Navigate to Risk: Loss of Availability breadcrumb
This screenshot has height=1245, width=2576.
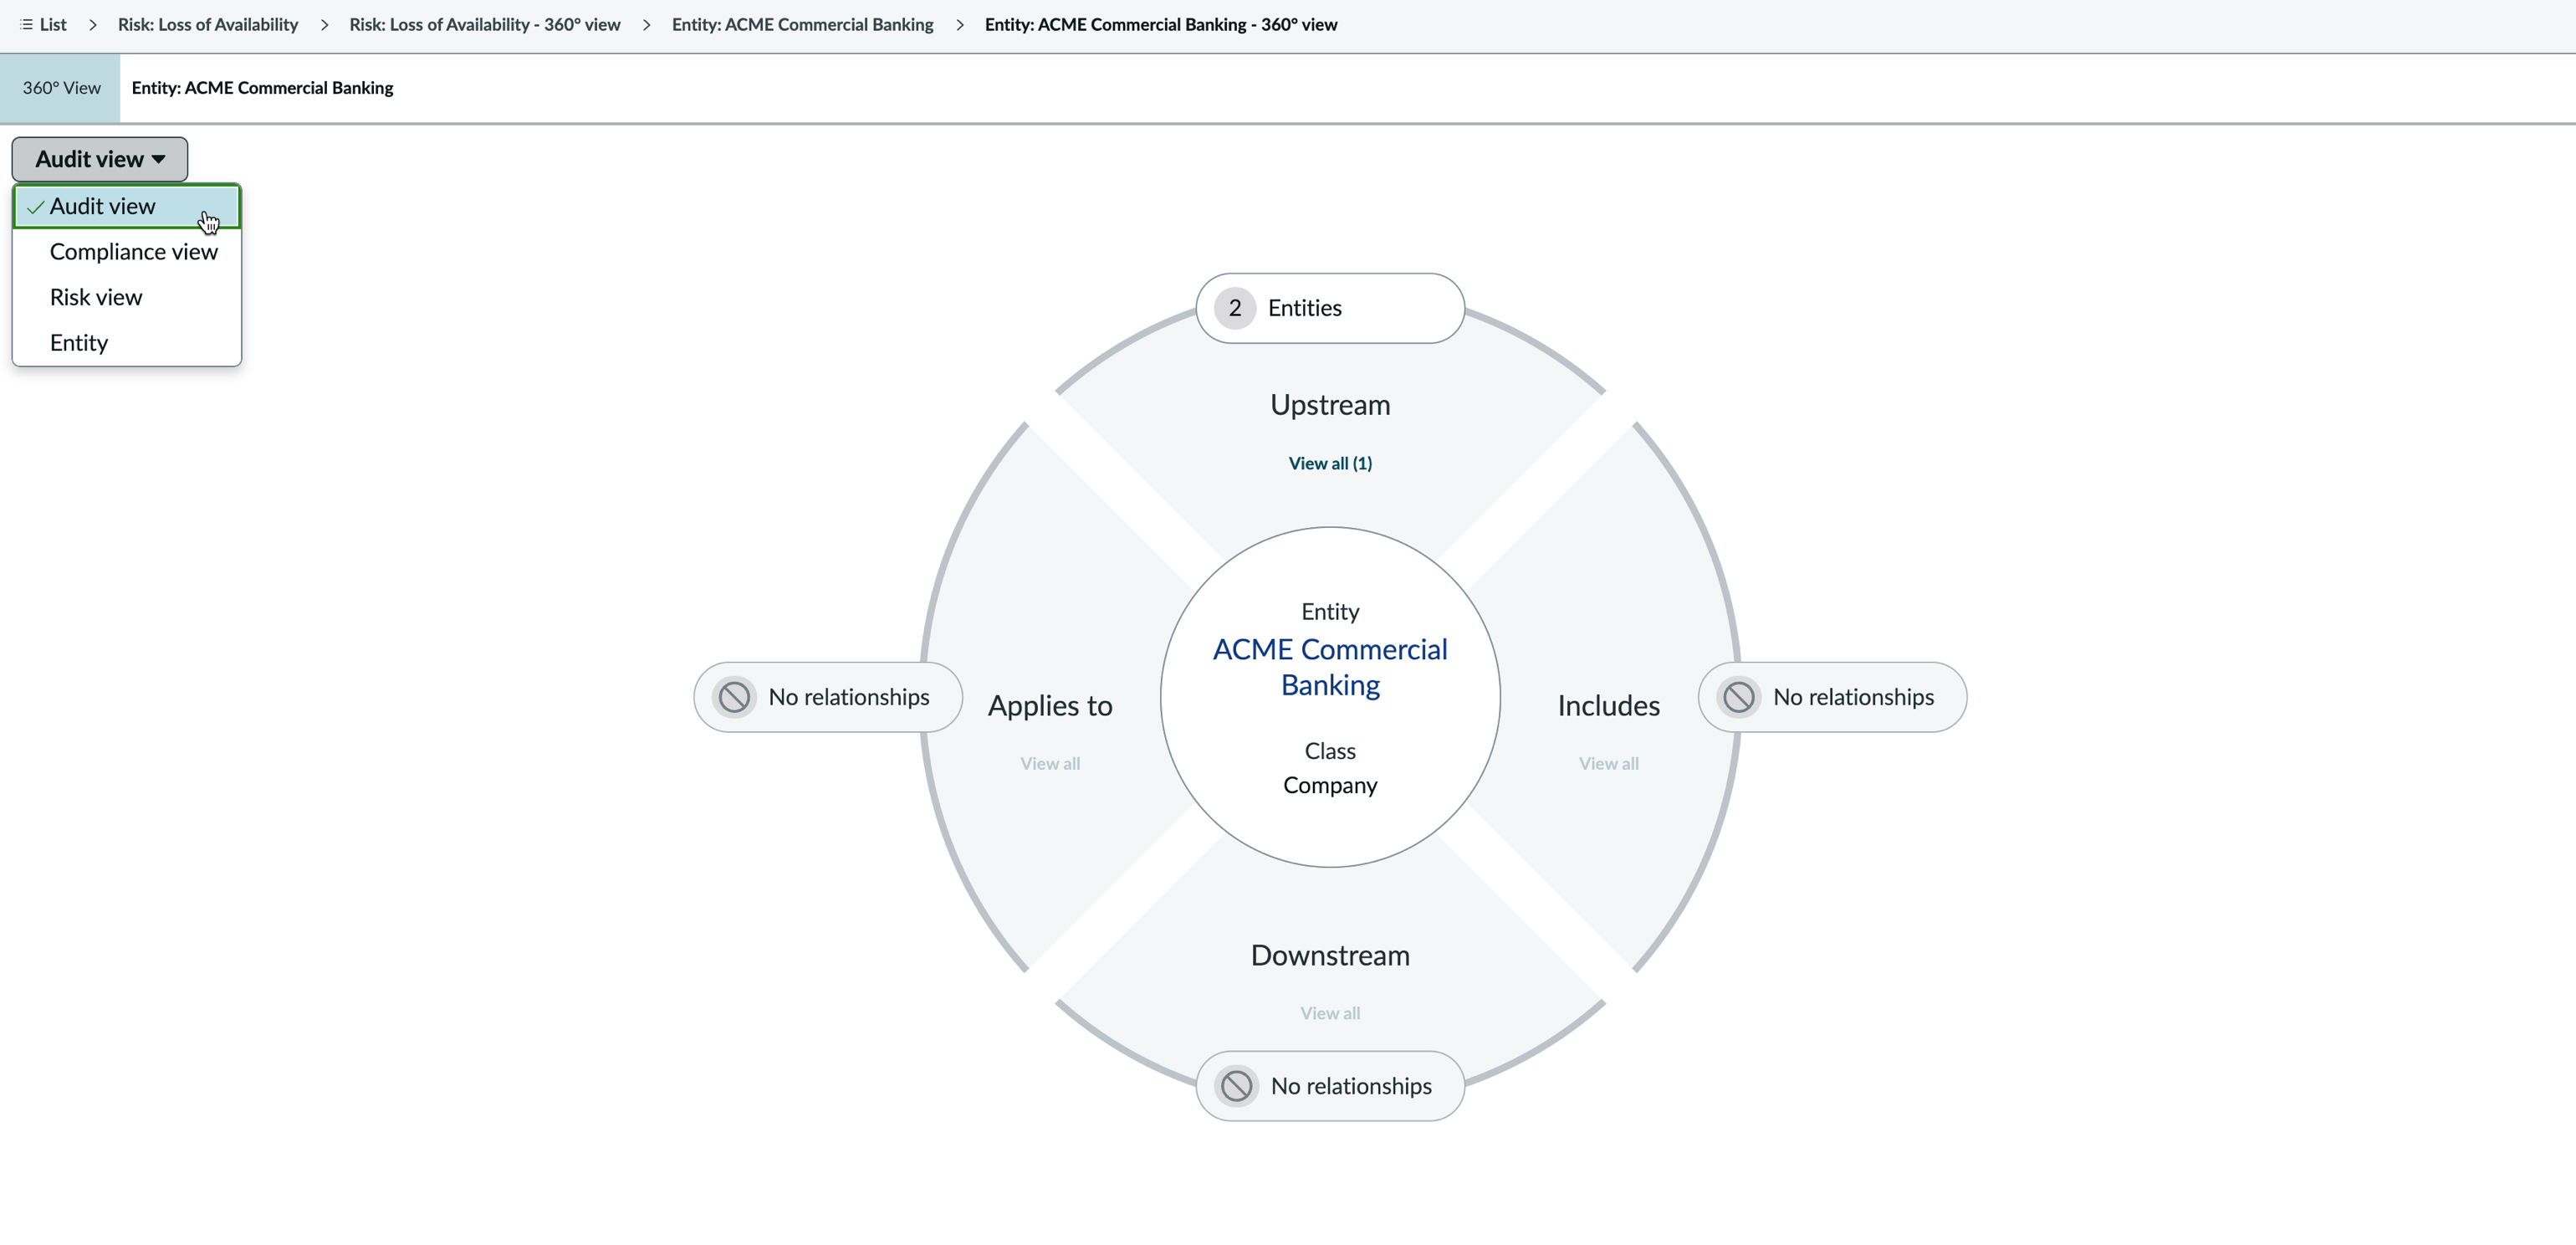point(208,24)
